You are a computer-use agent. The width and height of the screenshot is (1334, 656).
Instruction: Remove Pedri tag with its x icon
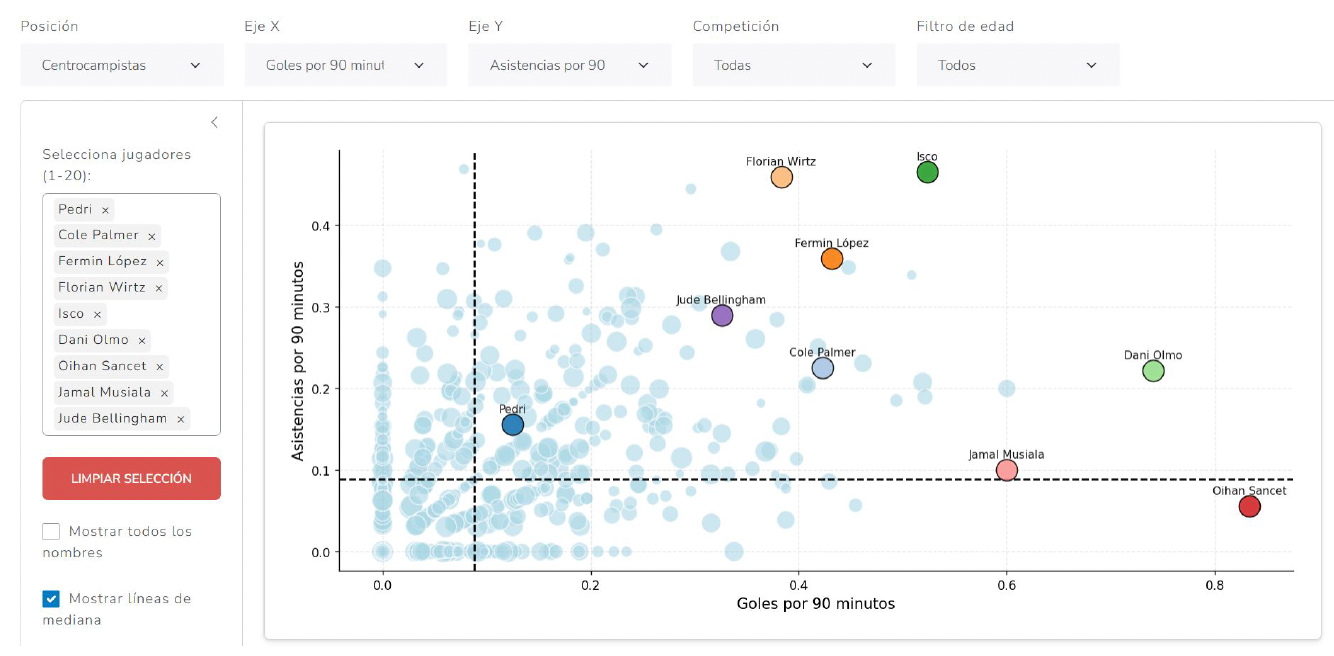coord(105,210)
